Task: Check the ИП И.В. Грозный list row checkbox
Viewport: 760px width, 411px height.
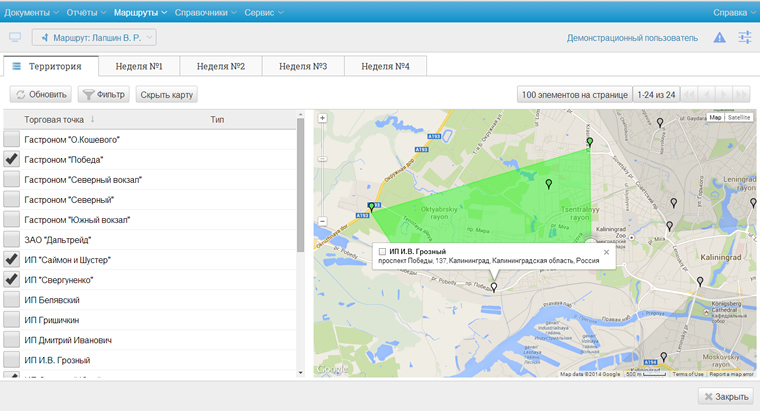Action: [12, 360]
